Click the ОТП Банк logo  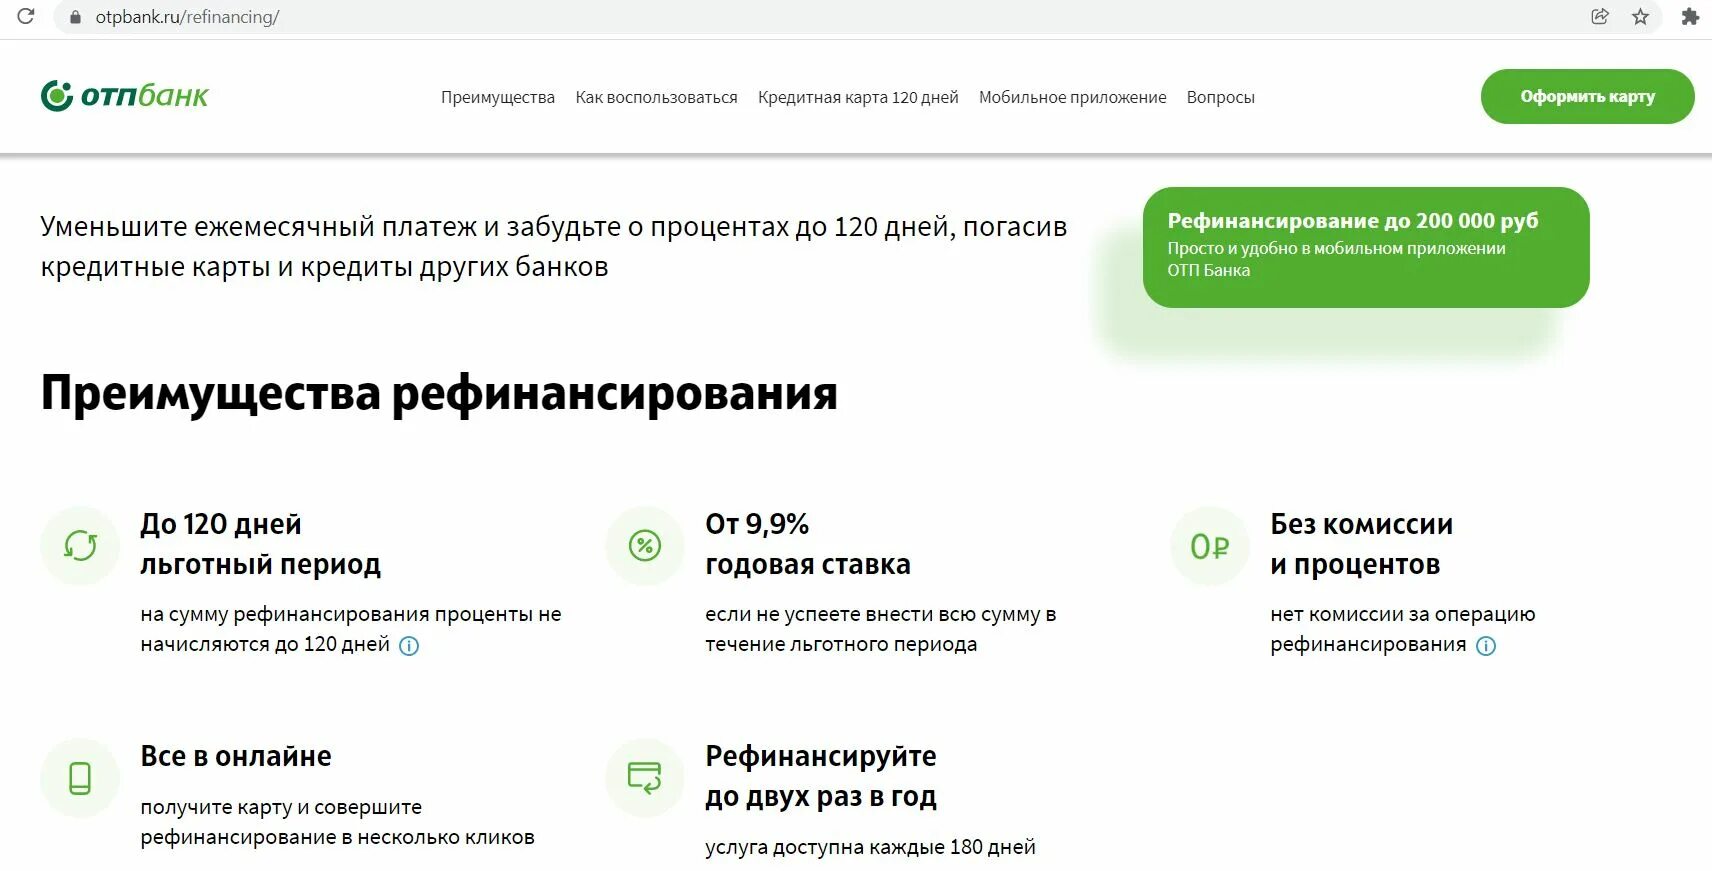(124, 96)
